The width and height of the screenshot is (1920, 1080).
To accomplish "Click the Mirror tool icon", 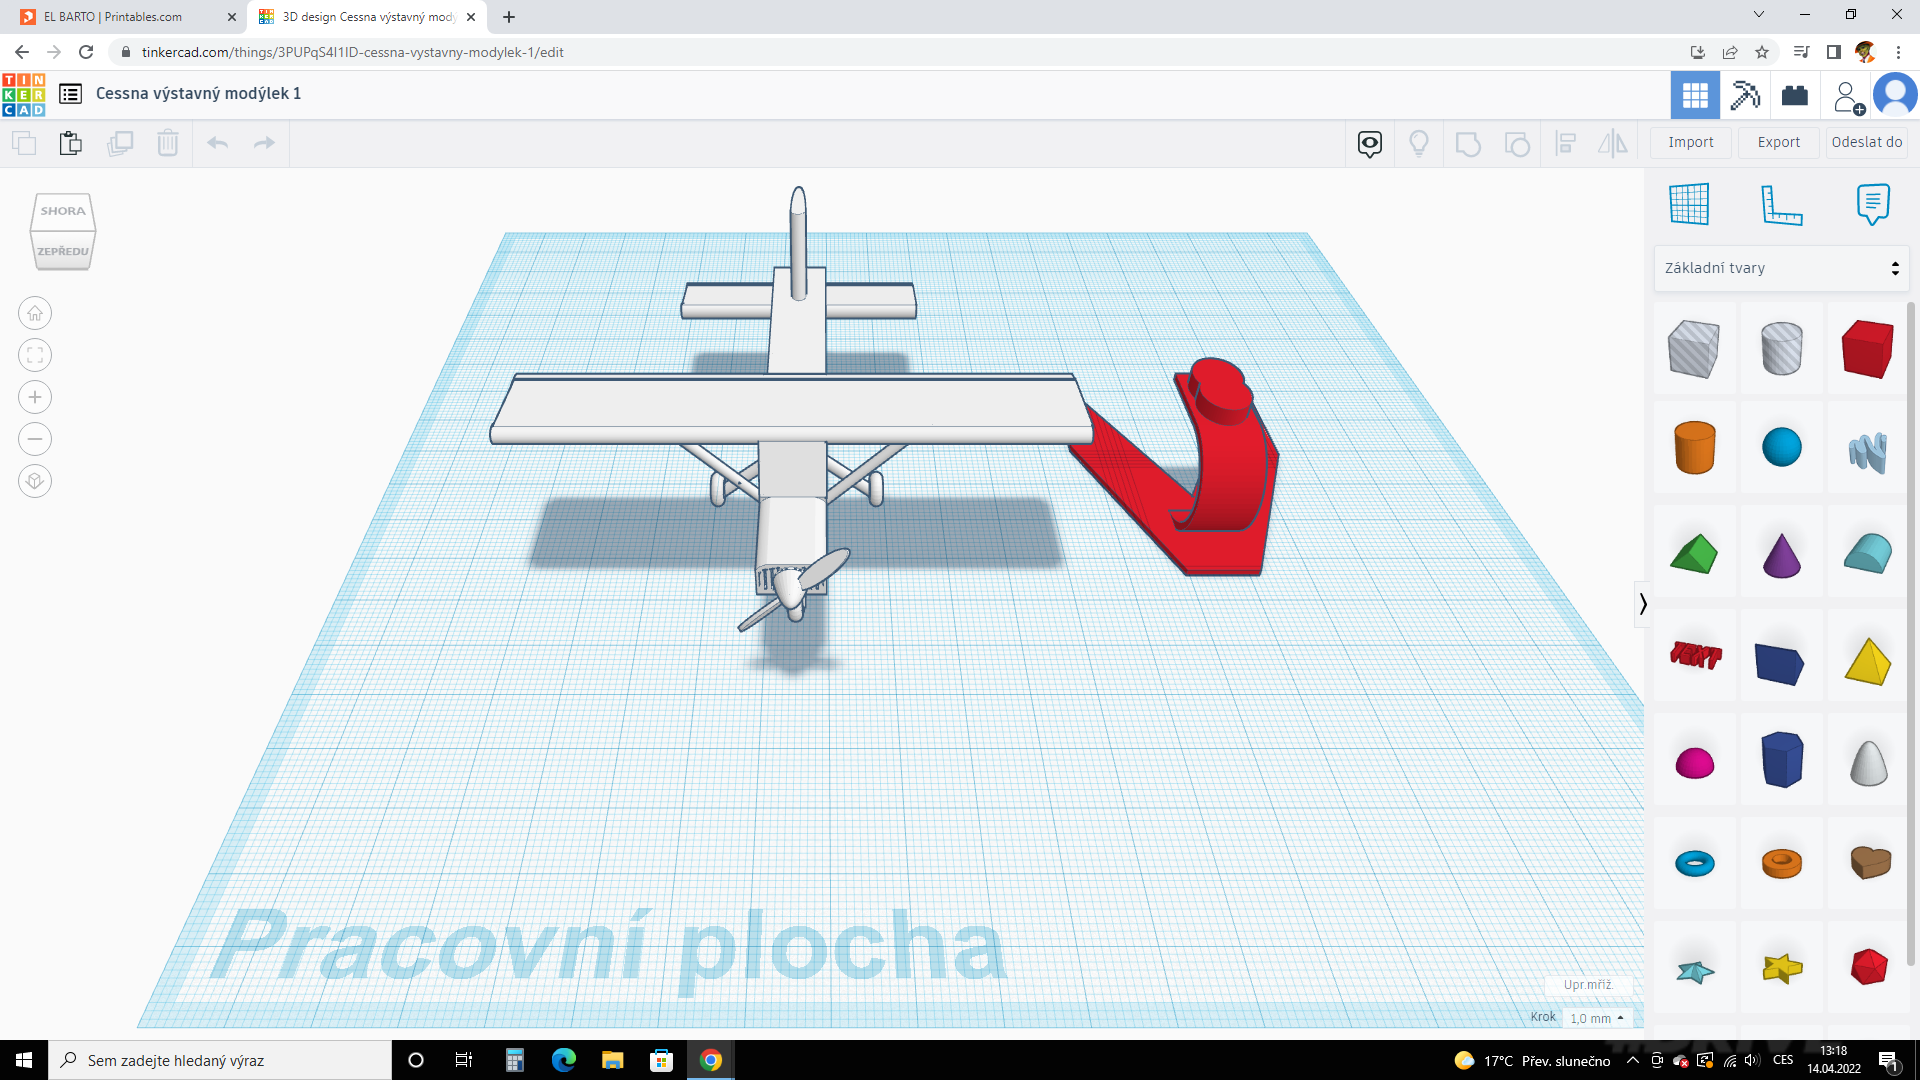I will pos(1613,144).
